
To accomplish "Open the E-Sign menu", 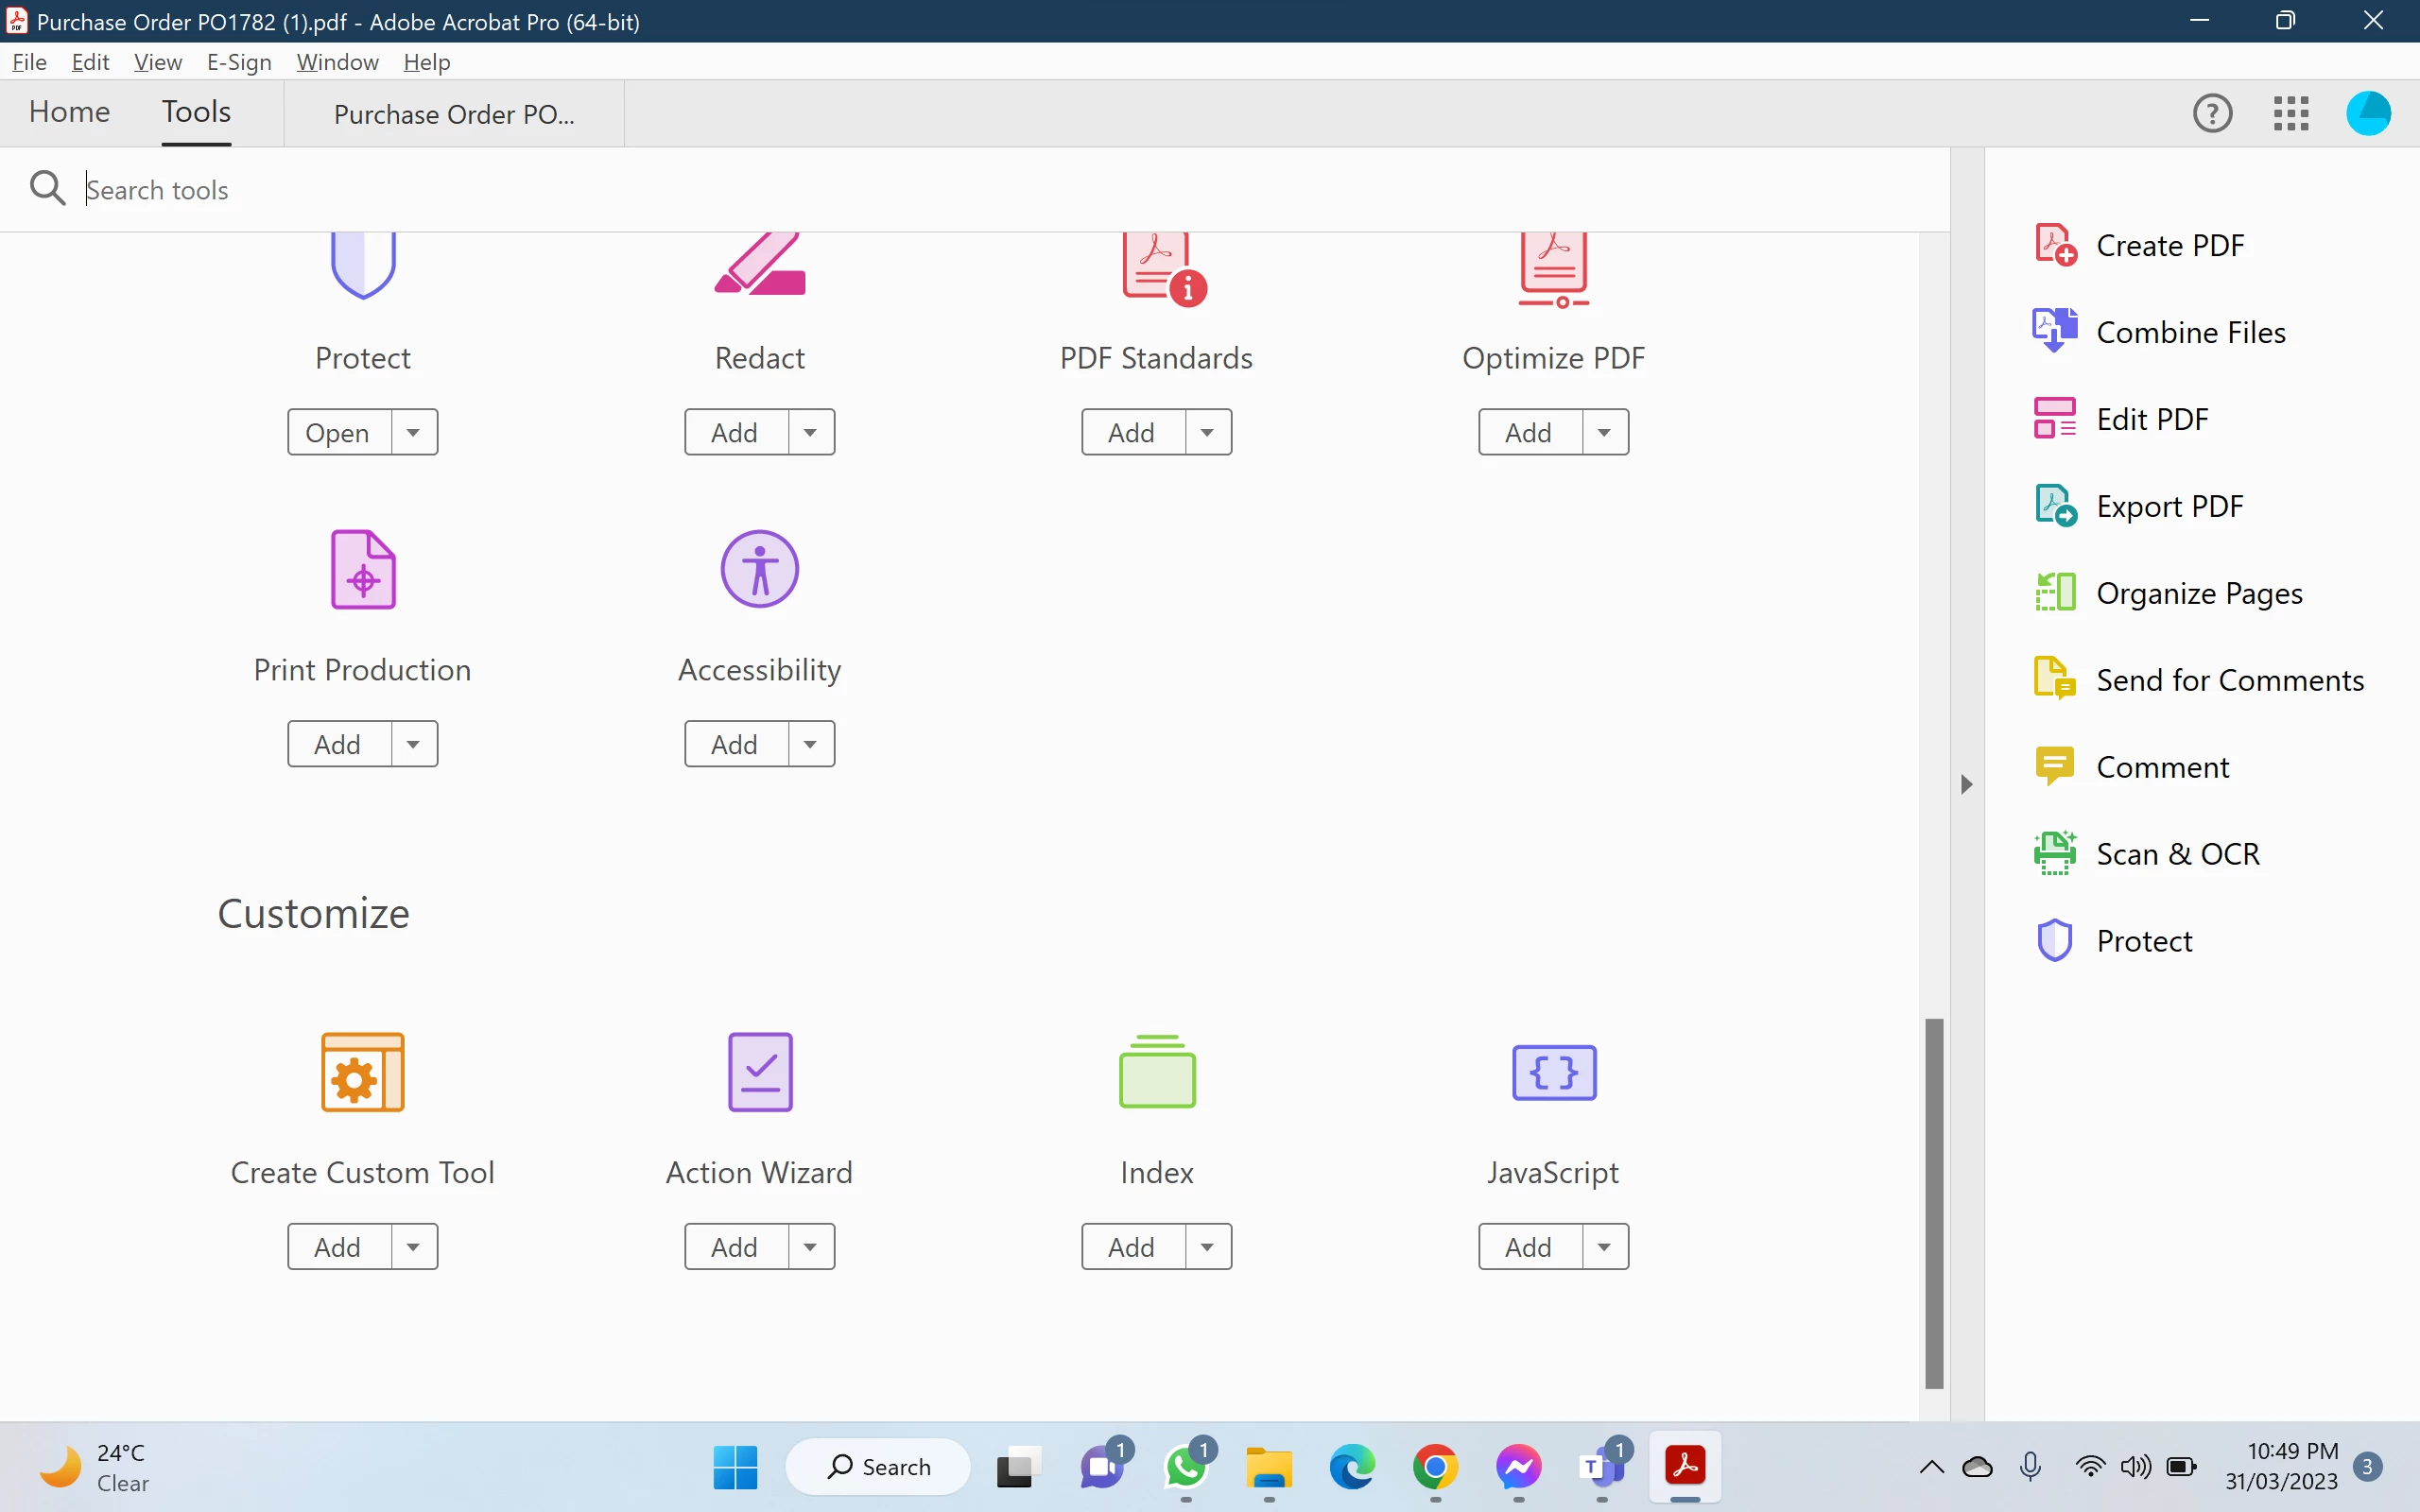I will coord(239,62).
